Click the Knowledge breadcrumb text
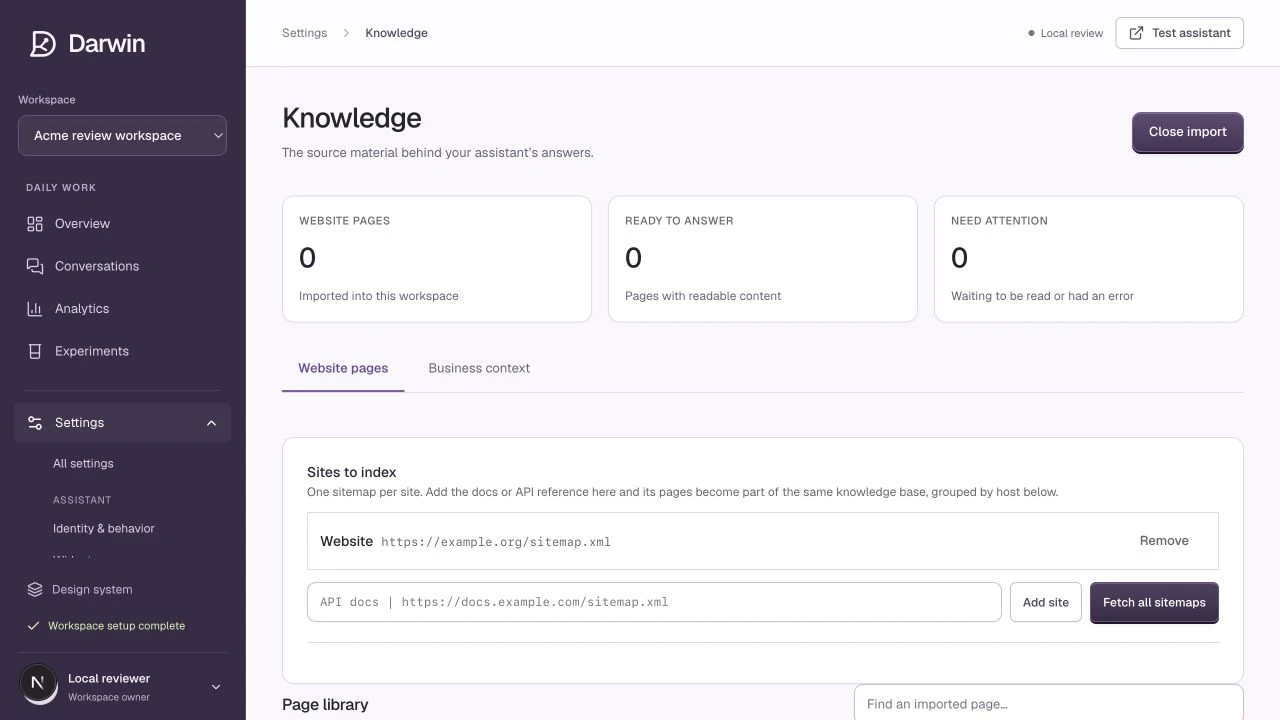This screenshot has width=1280, height=720. click(x=396, y=33)
